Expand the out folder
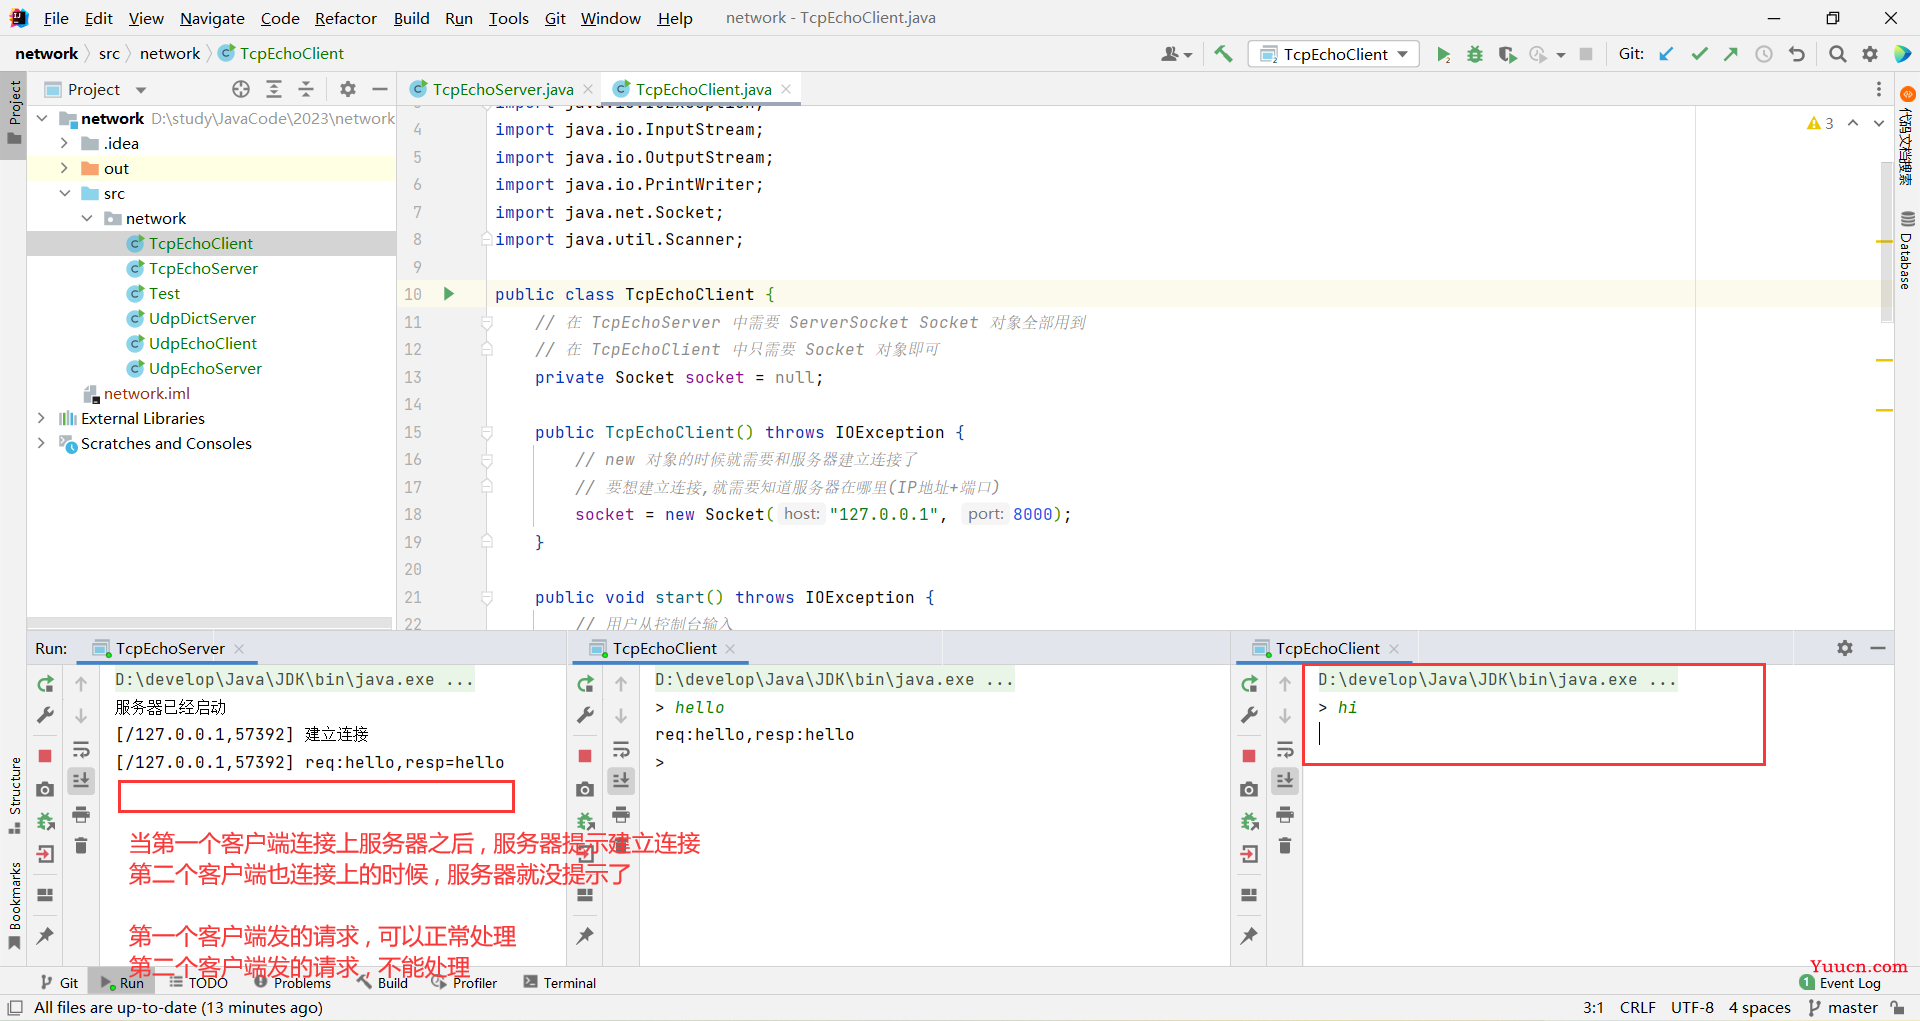This screenshot has height=1021, width=1920. (x=64, y=168)
